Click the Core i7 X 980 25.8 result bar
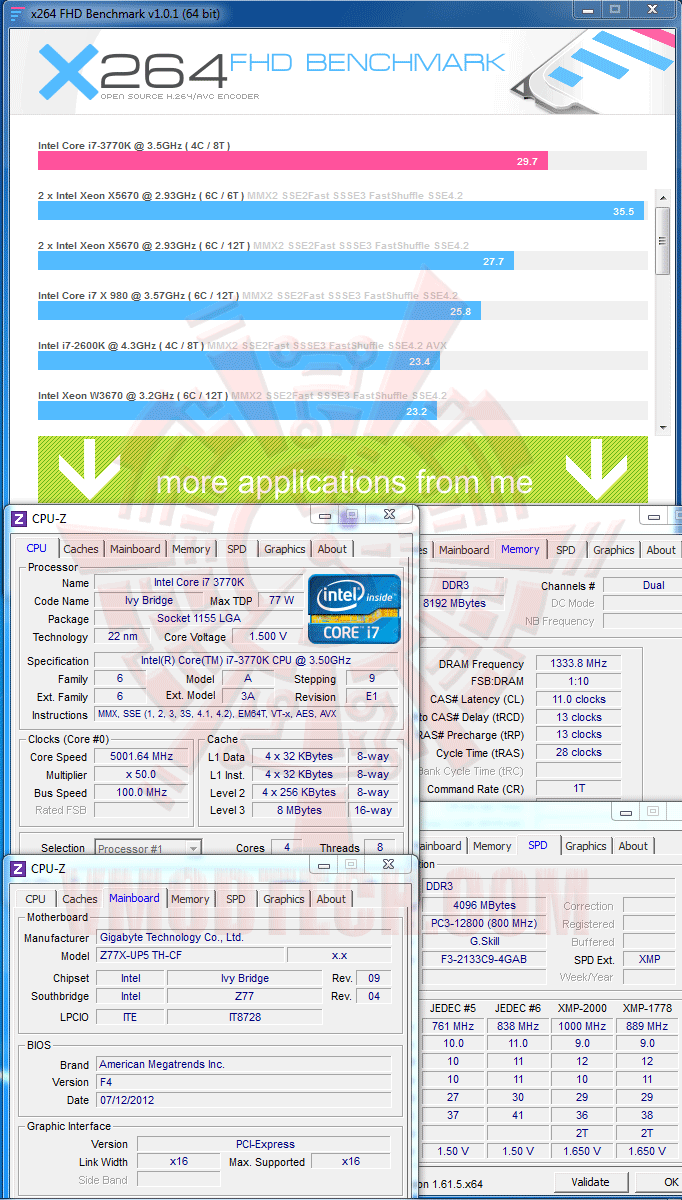The image size is (682, 1200). [x=260, y=311]
